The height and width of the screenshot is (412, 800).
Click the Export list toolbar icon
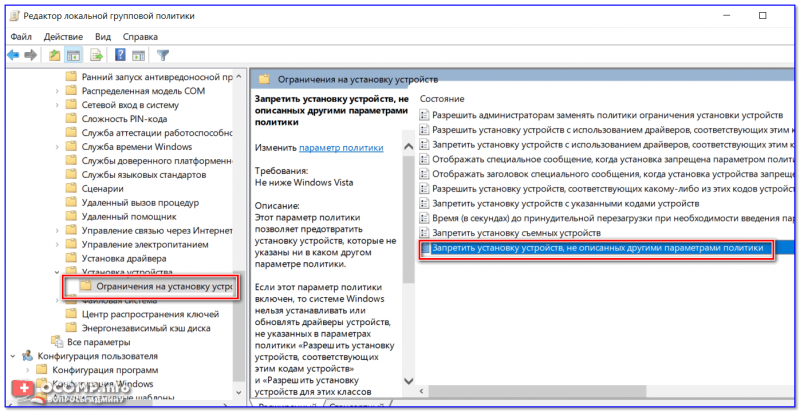click(x=96, y=55)
